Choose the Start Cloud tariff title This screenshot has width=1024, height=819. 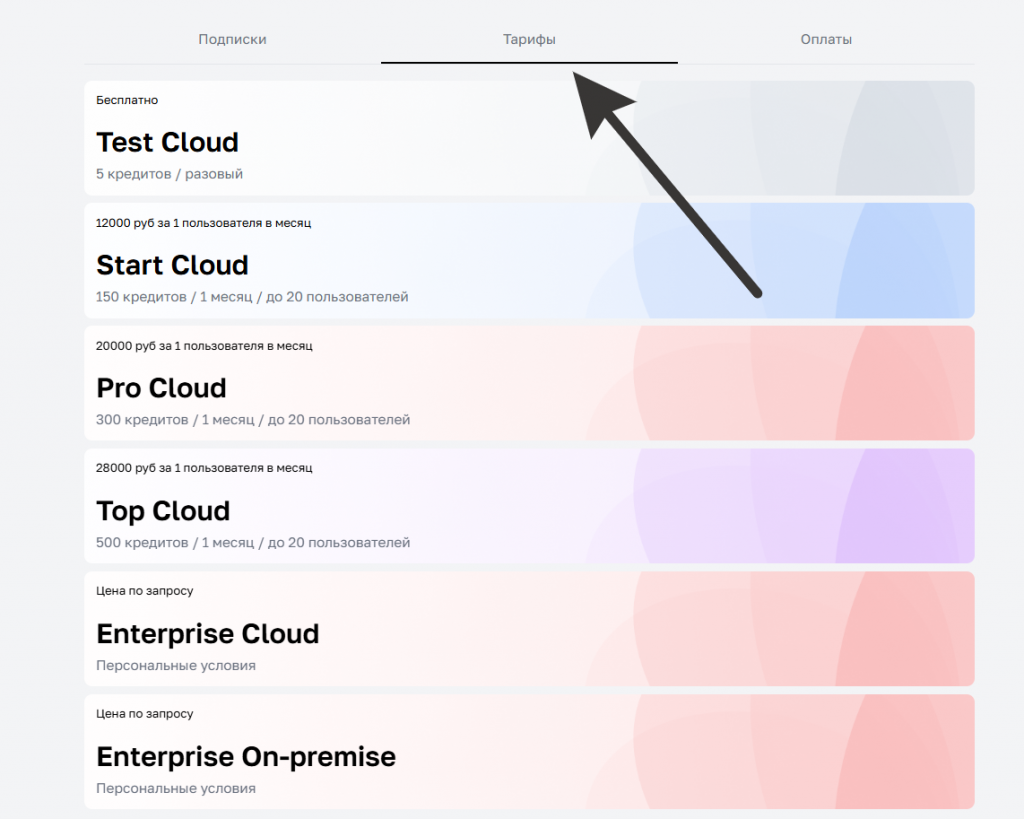pyautogui.click(x=172, y=265)
